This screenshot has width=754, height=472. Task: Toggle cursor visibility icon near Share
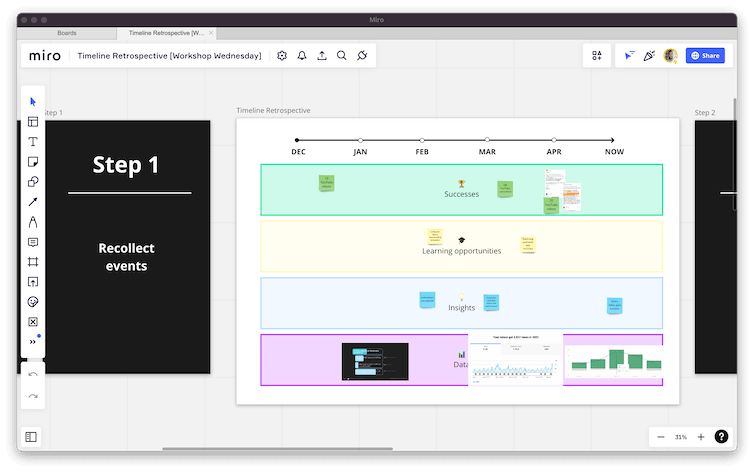click(629, 56)
